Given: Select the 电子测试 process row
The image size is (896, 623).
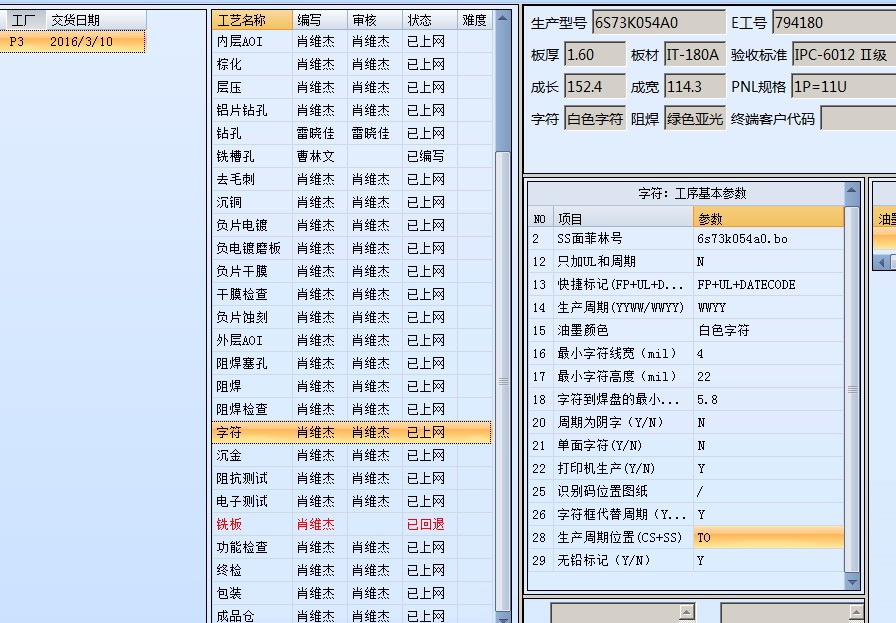Looking at the screenshot, I should pos(351,501).
